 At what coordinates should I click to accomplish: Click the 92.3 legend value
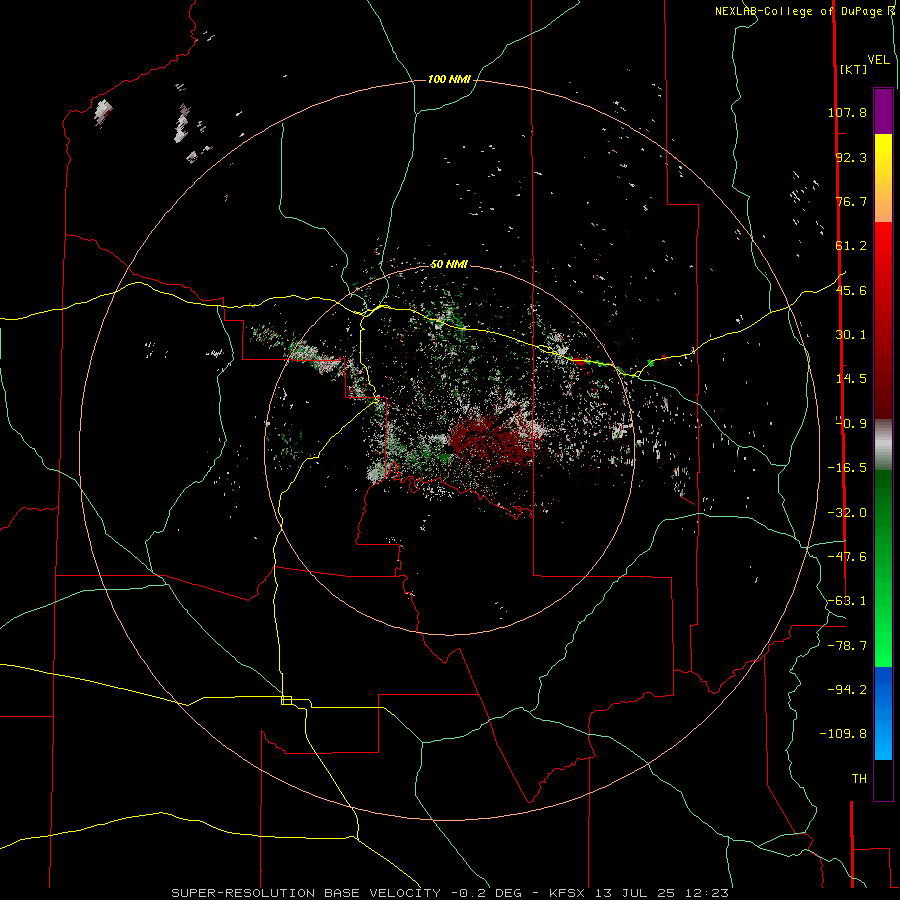[x=851, y=157]
